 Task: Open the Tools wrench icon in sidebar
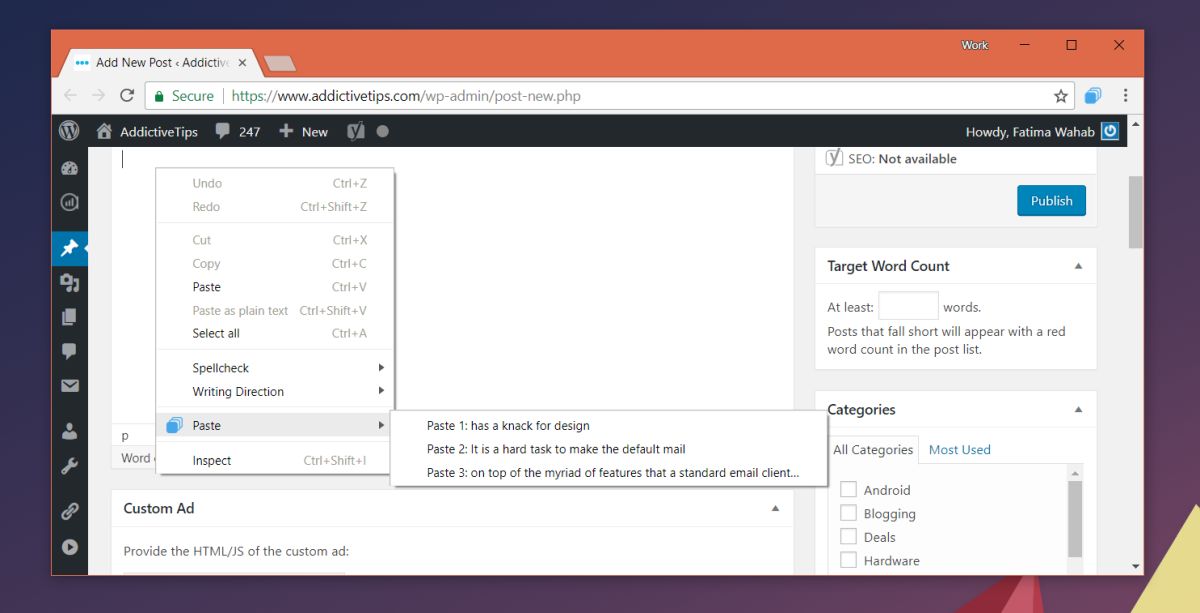(x=69, y=465)
